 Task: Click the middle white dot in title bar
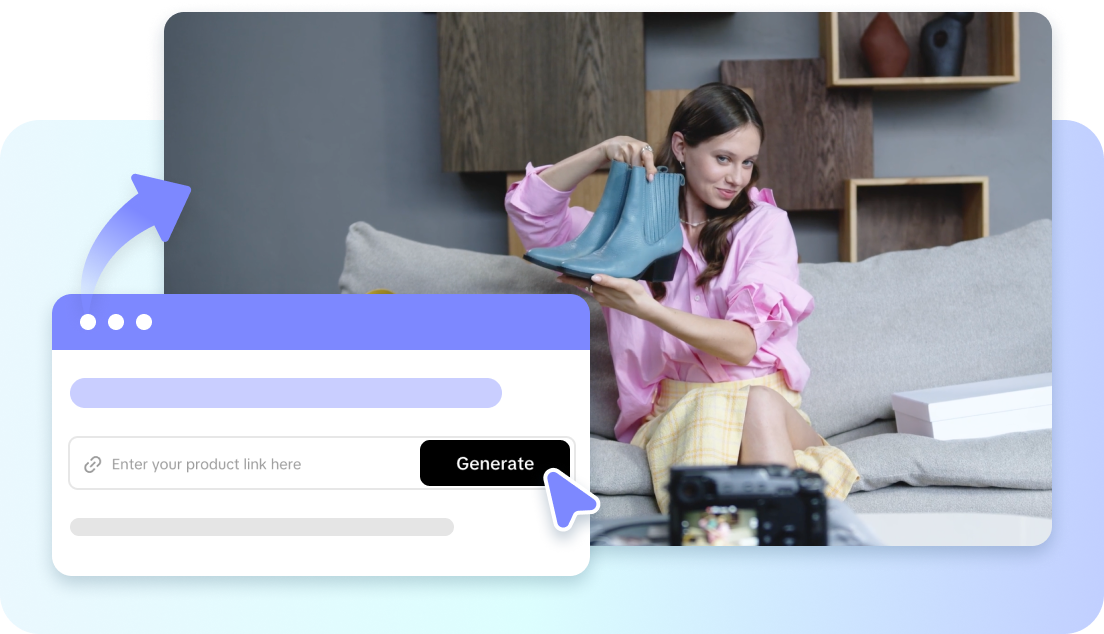116,322
